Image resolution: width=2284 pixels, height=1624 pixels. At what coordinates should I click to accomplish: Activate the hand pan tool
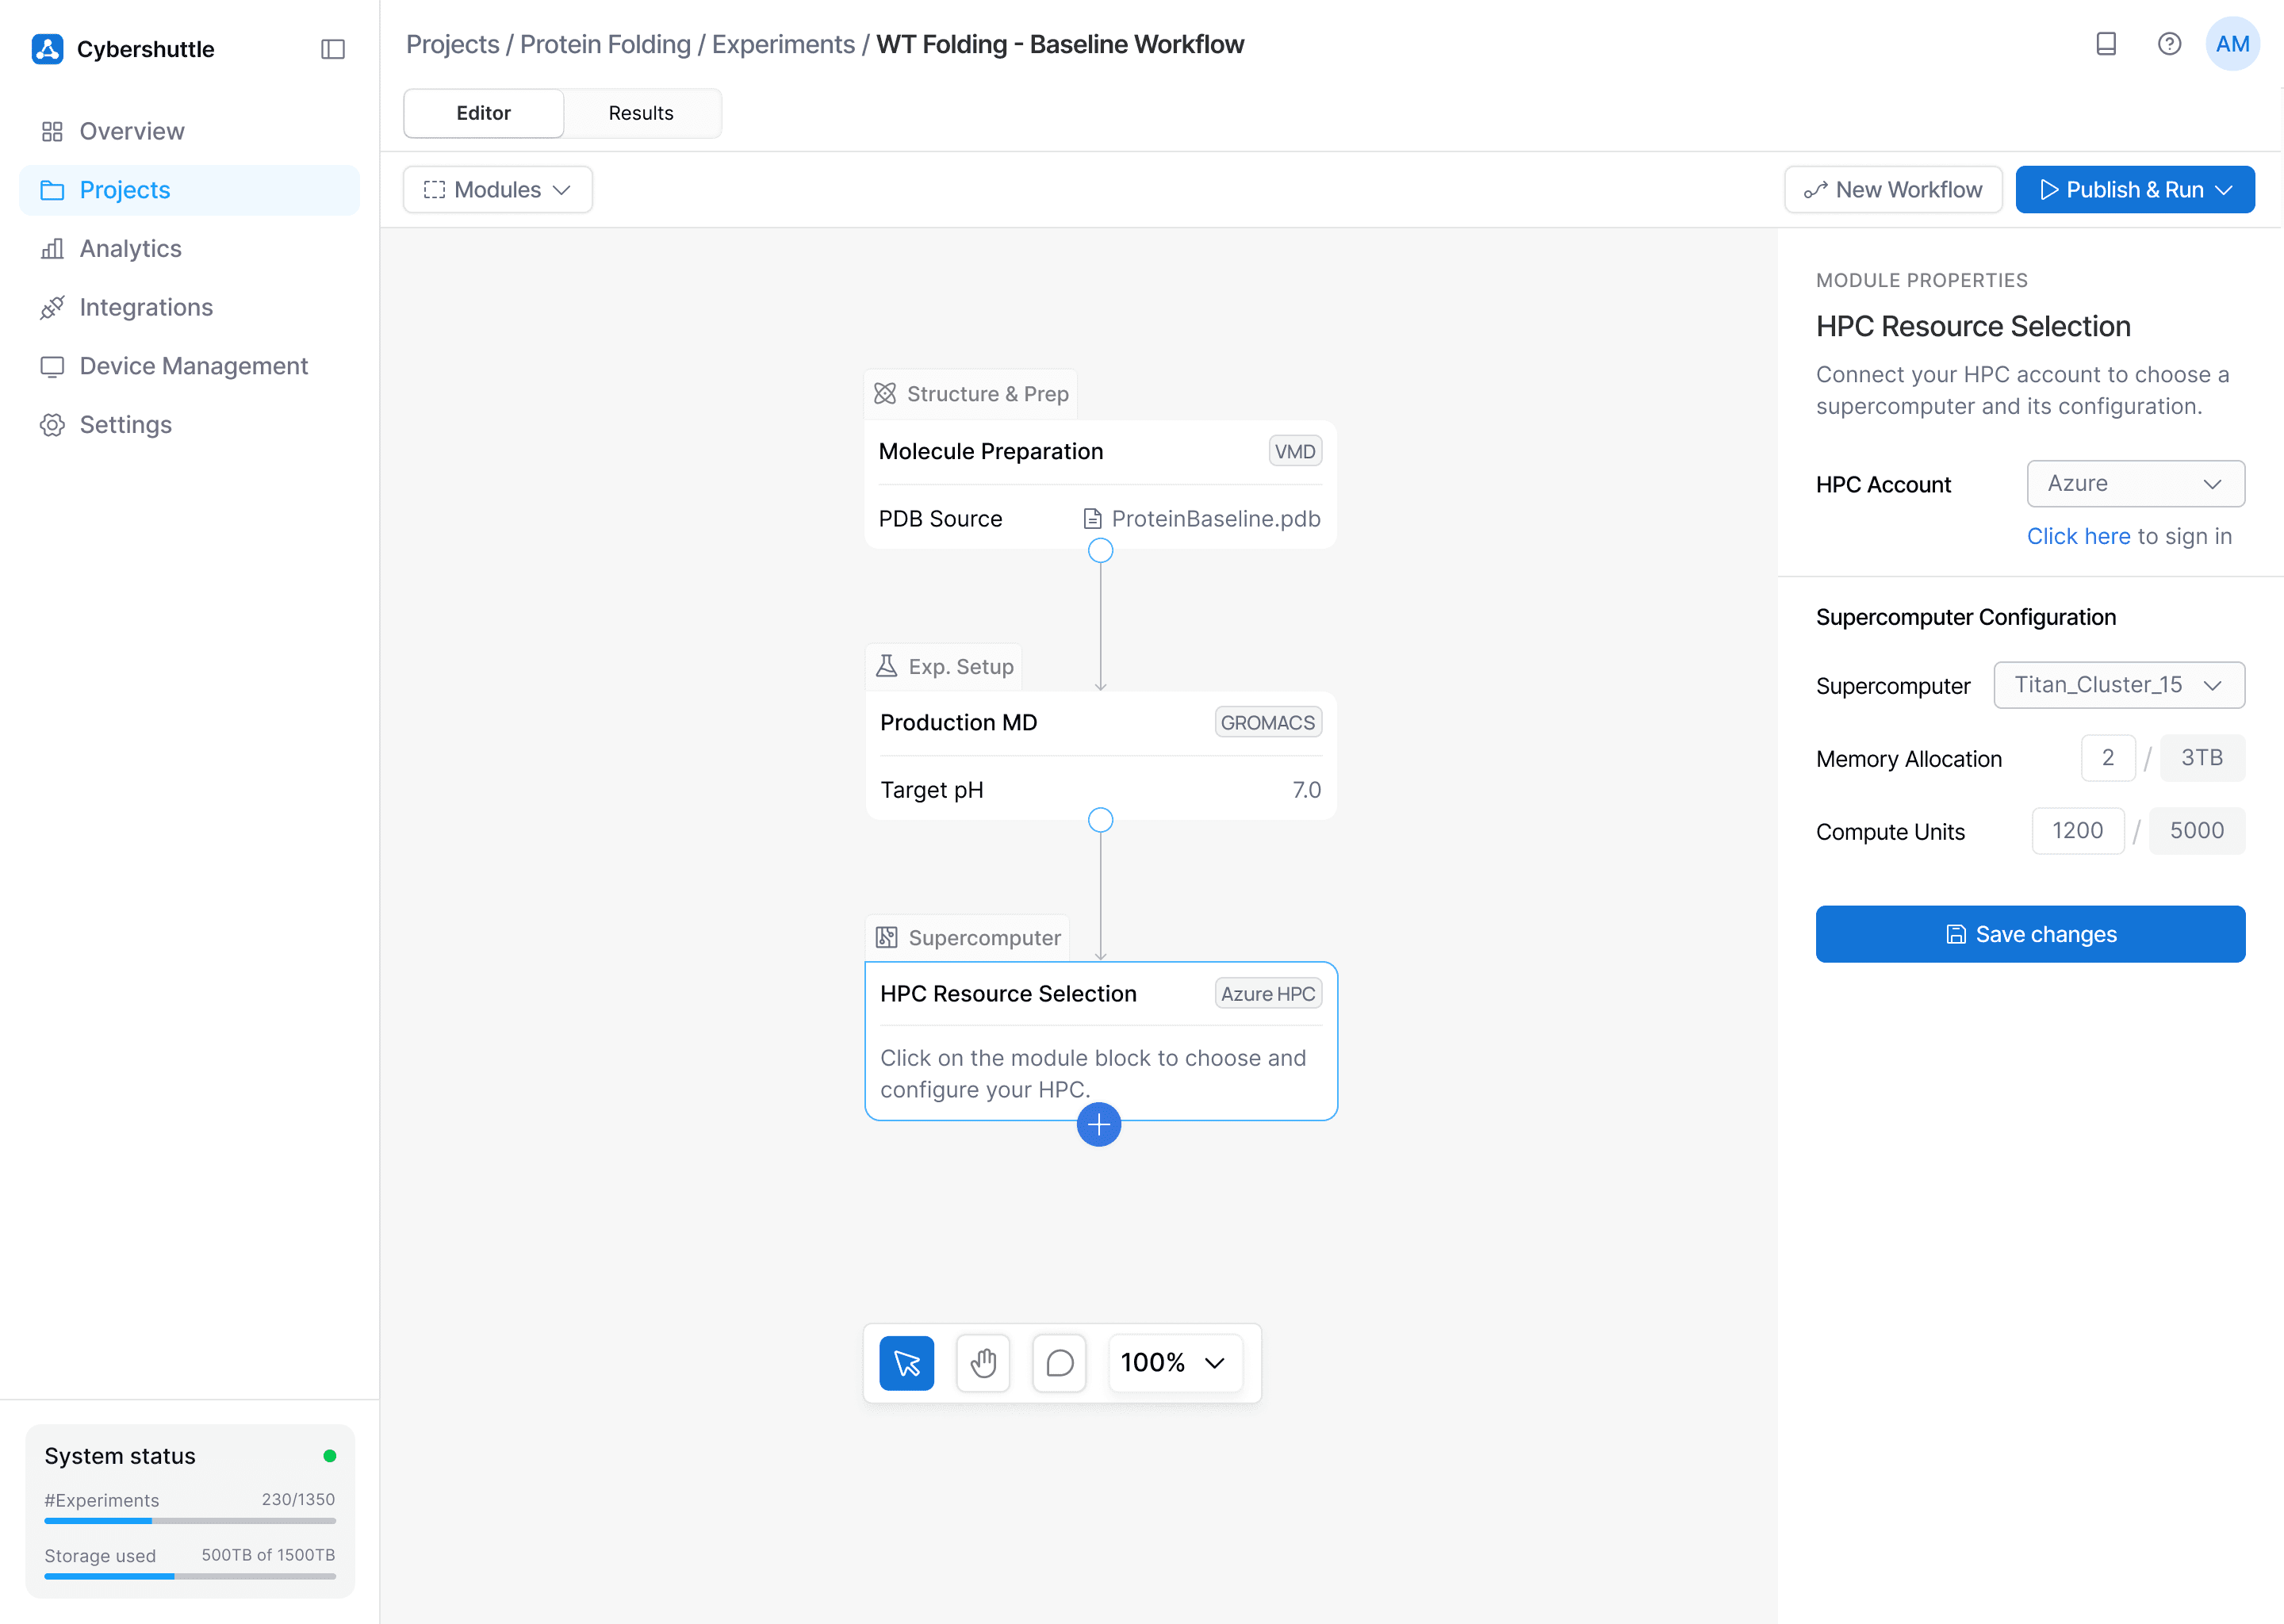point(983,1363)
